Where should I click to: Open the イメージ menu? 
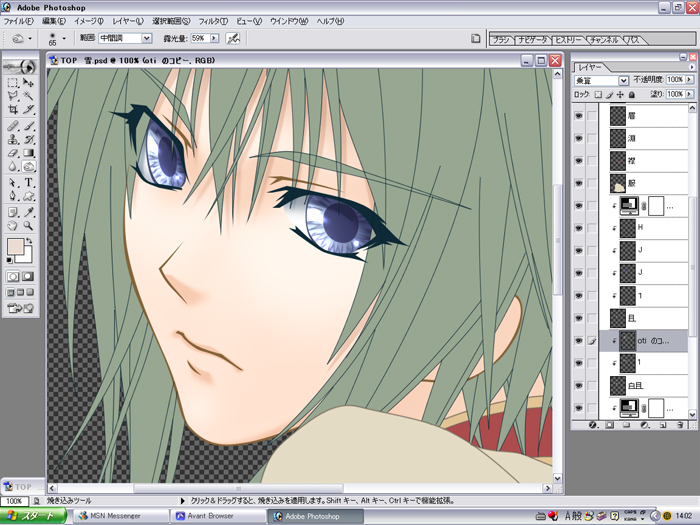pyautogui.click(x=88, y=21)
